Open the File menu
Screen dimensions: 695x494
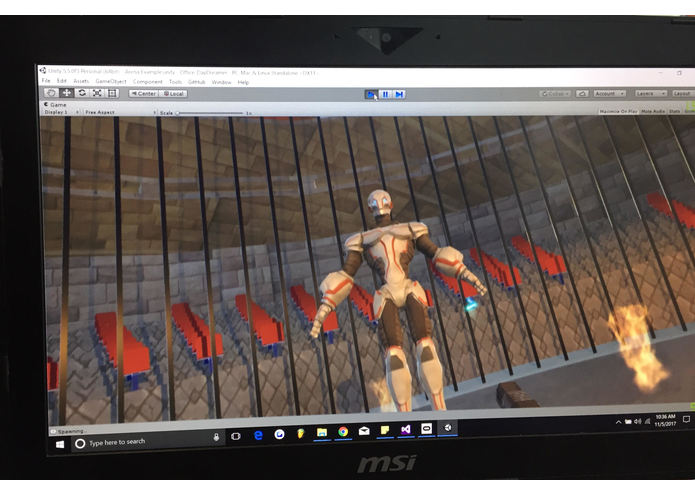pos(46,81)
